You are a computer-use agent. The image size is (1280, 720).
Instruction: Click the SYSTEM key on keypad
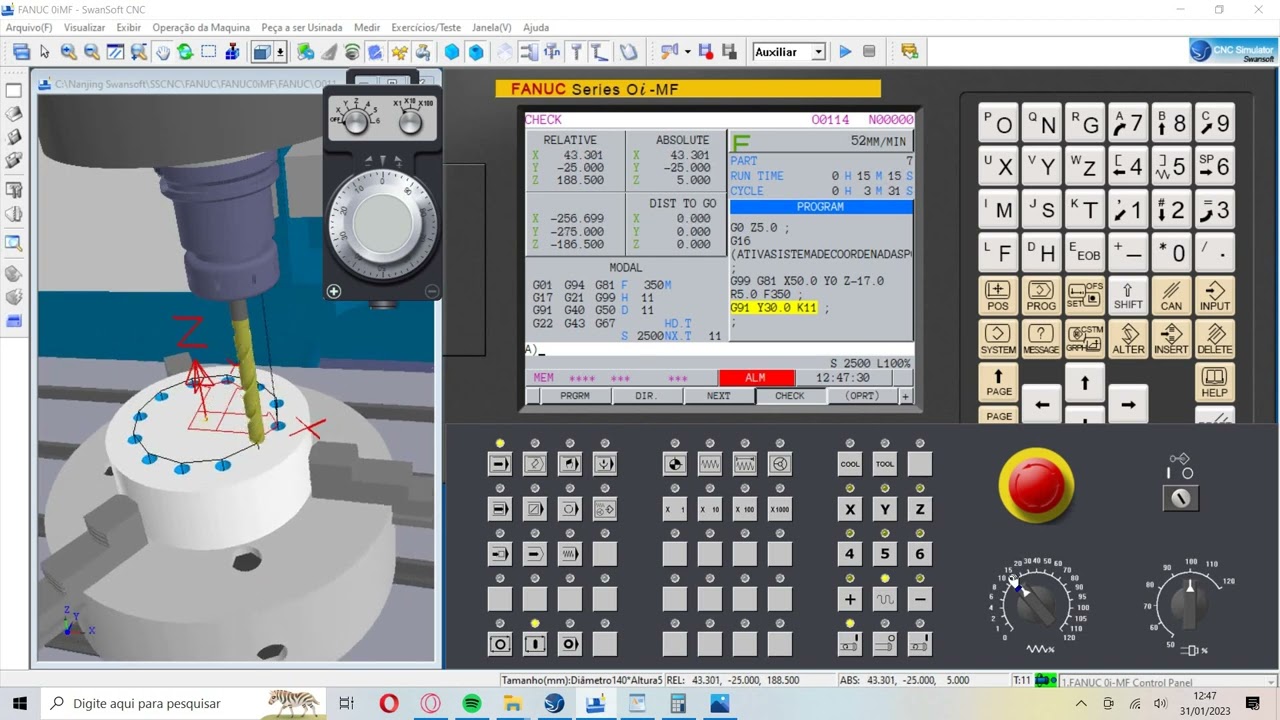998,339
